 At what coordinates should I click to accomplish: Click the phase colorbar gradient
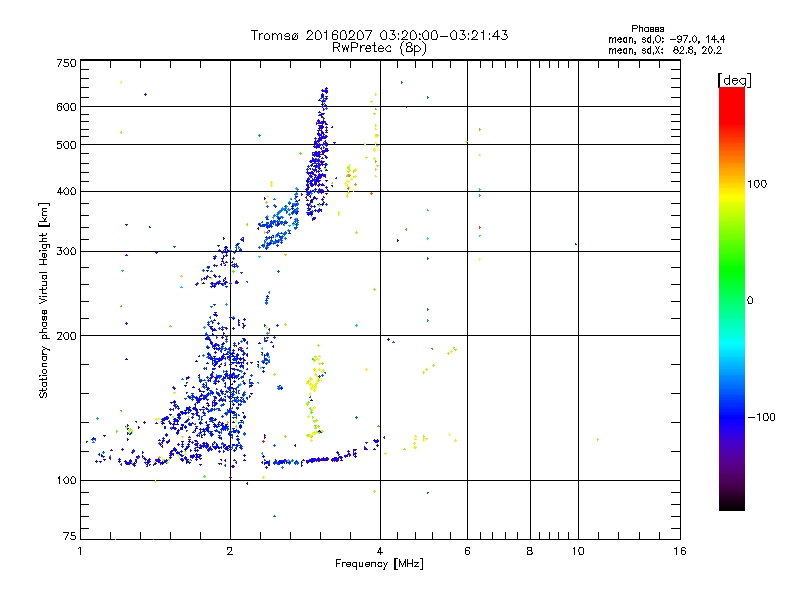coord(732,298)
